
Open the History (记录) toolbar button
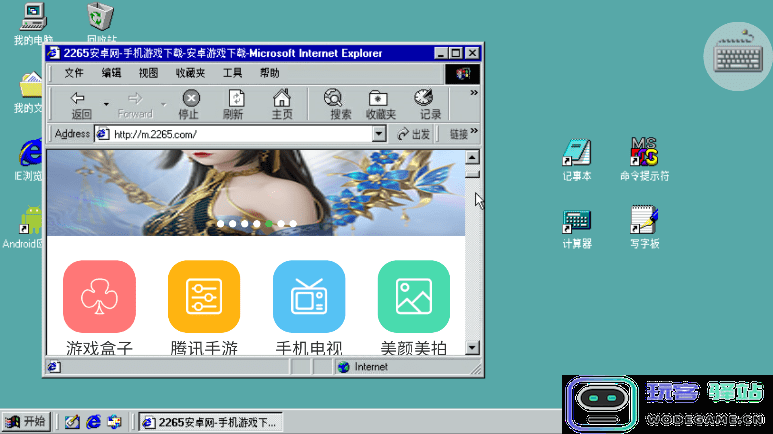(429, 104)
